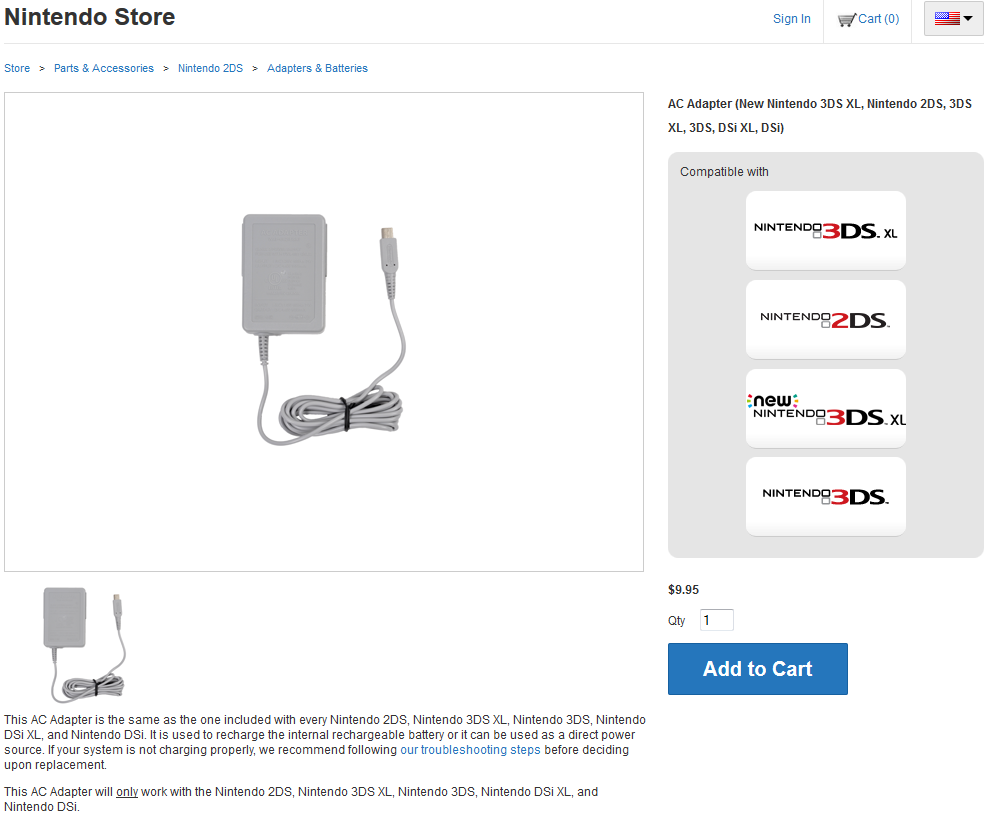Click the AC adapter thumbnail image
The width and height of the screenshot is (991, 816).
[x=84, y=645]
